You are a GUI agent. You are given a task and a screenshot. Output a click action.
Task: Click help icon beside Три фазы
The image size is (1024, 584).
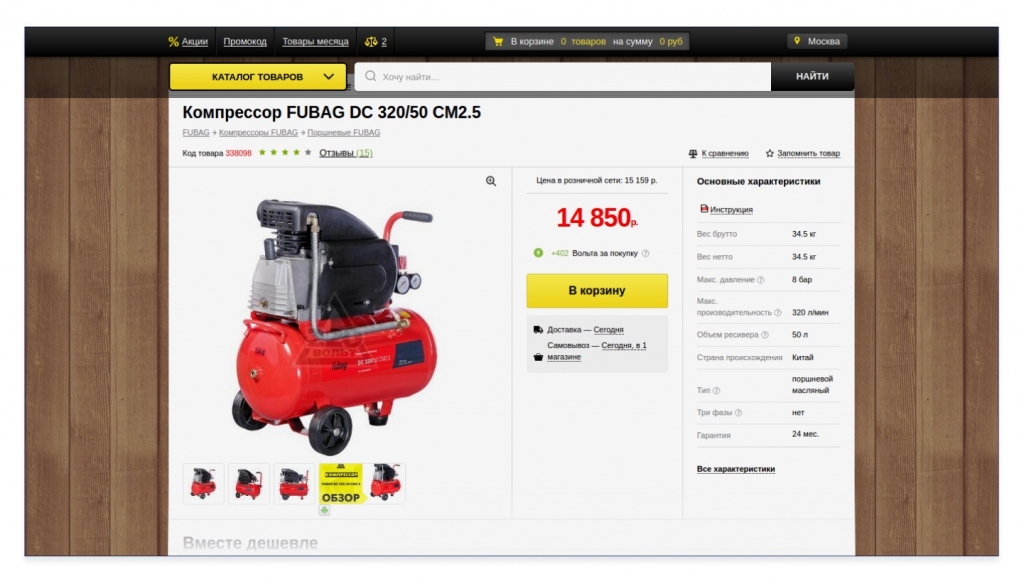tap(739, 413)
